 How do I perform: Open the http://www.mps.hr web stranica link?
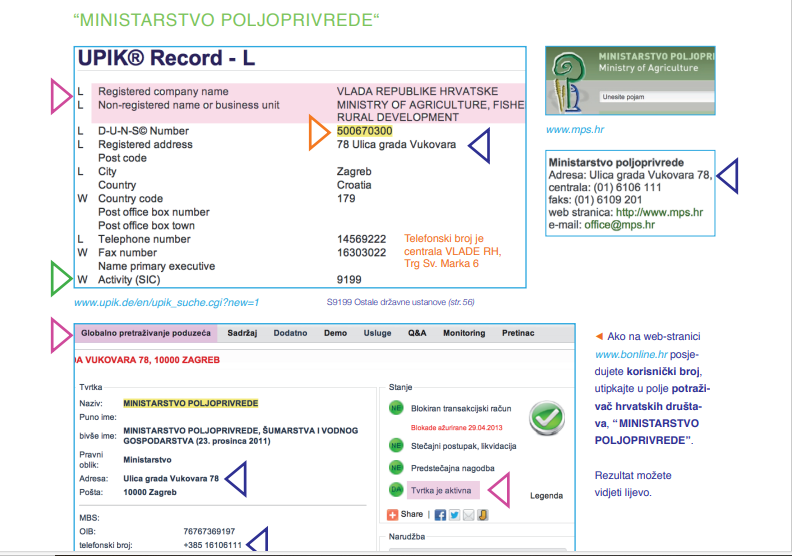659,213
